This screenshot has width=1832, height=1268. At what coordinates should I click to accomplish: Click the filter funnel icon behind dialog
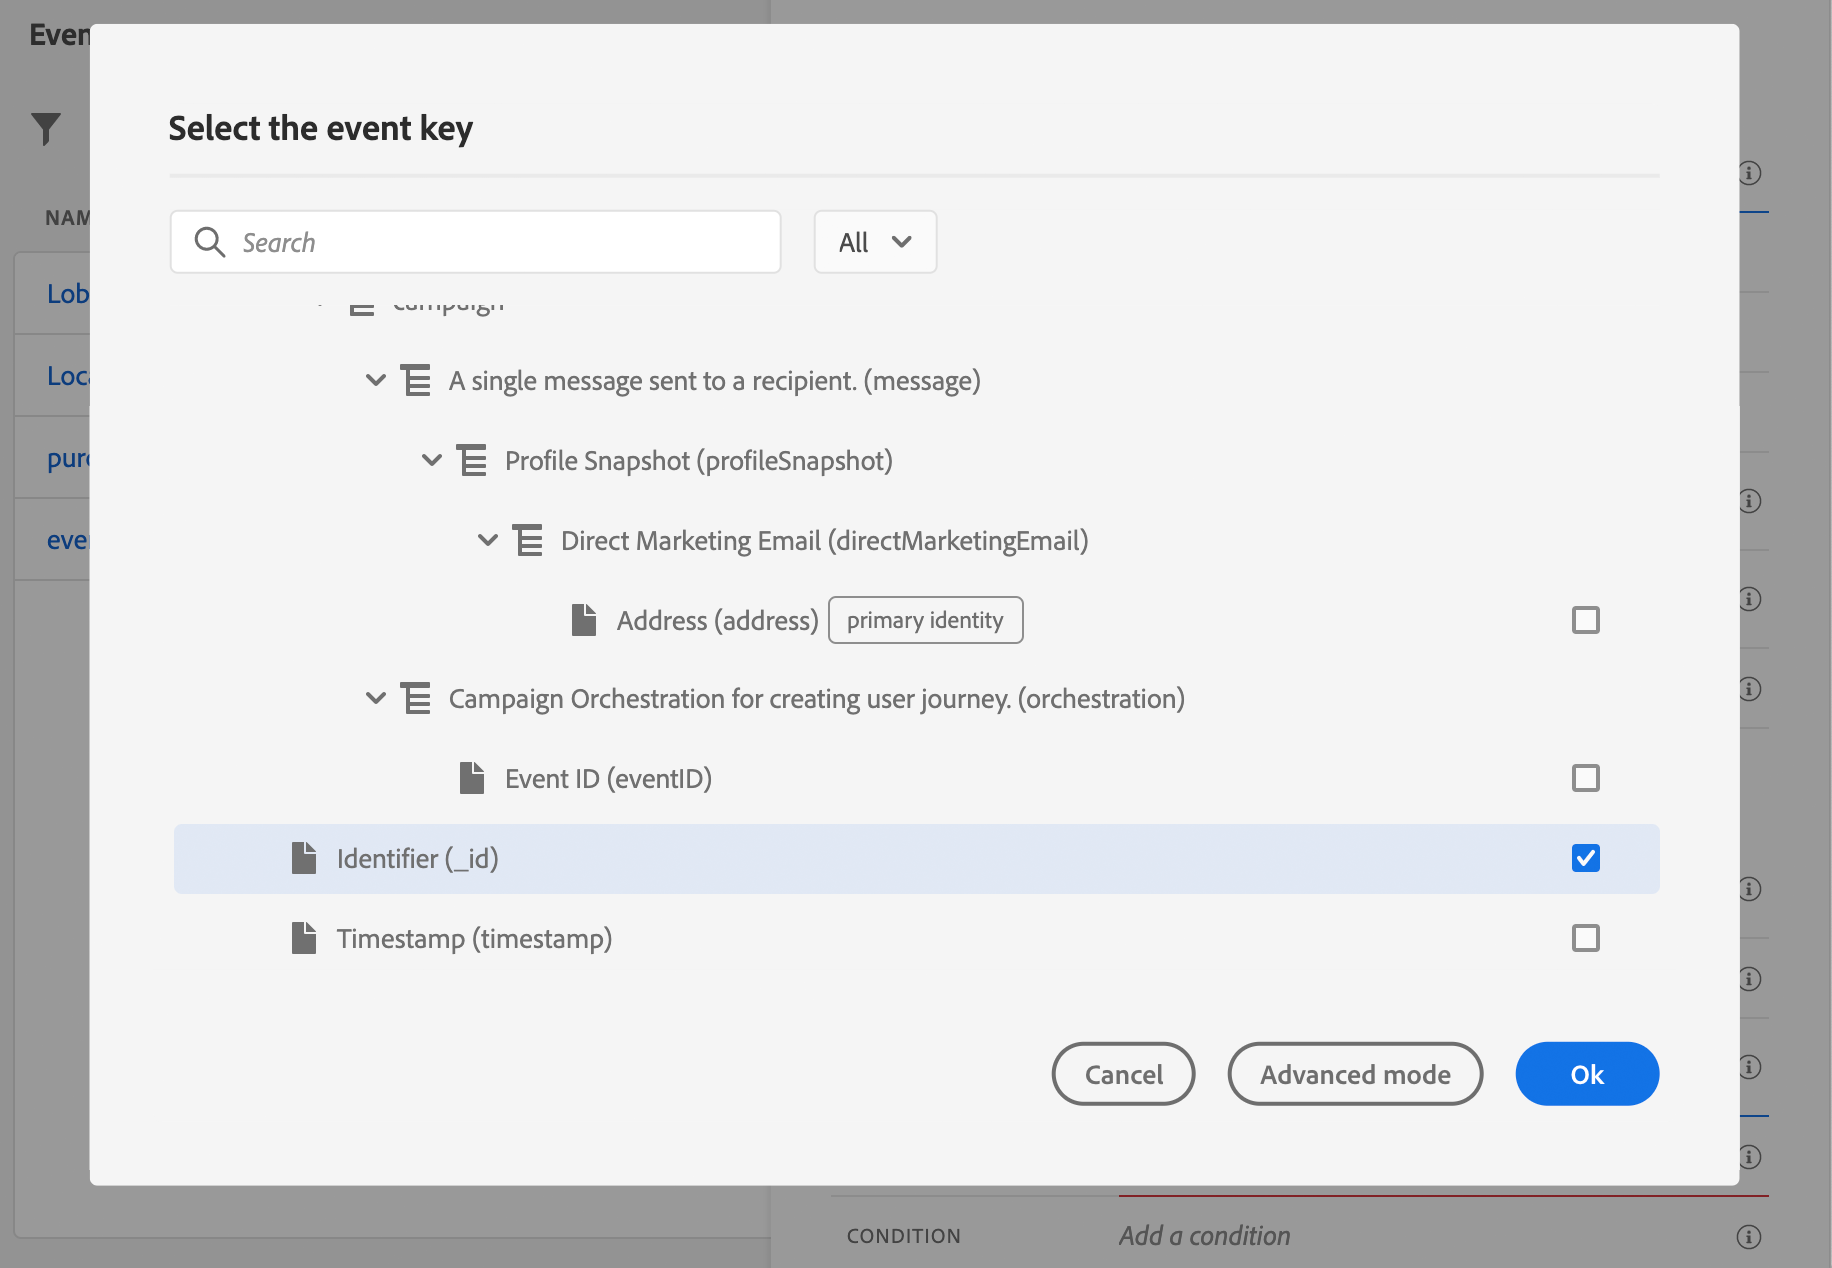point(46,128)
